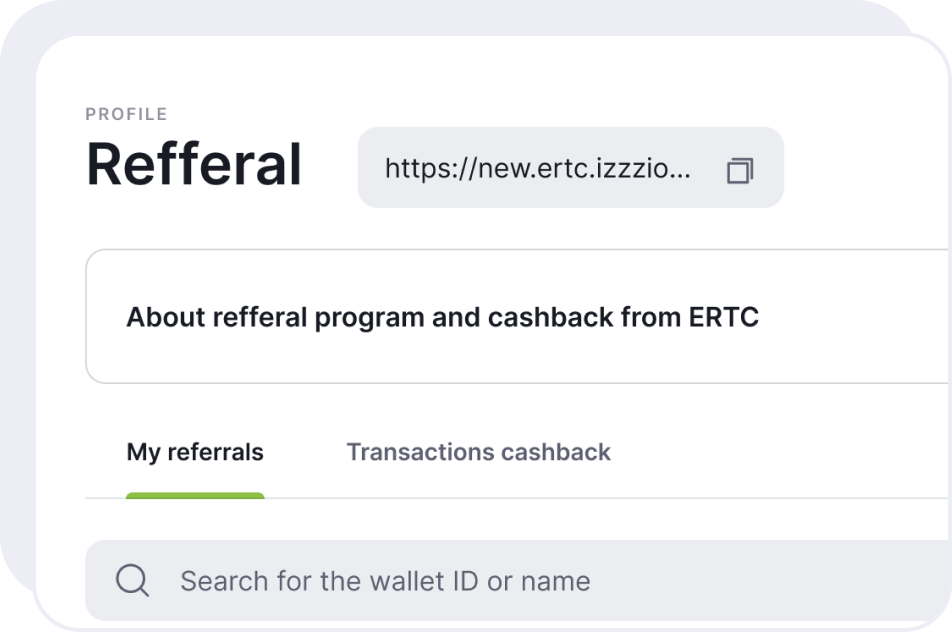The image size is (952, 632).
Task: Click the PROFILE breadcrumb label
Action: pyautogui.click(x=126, y=114)
